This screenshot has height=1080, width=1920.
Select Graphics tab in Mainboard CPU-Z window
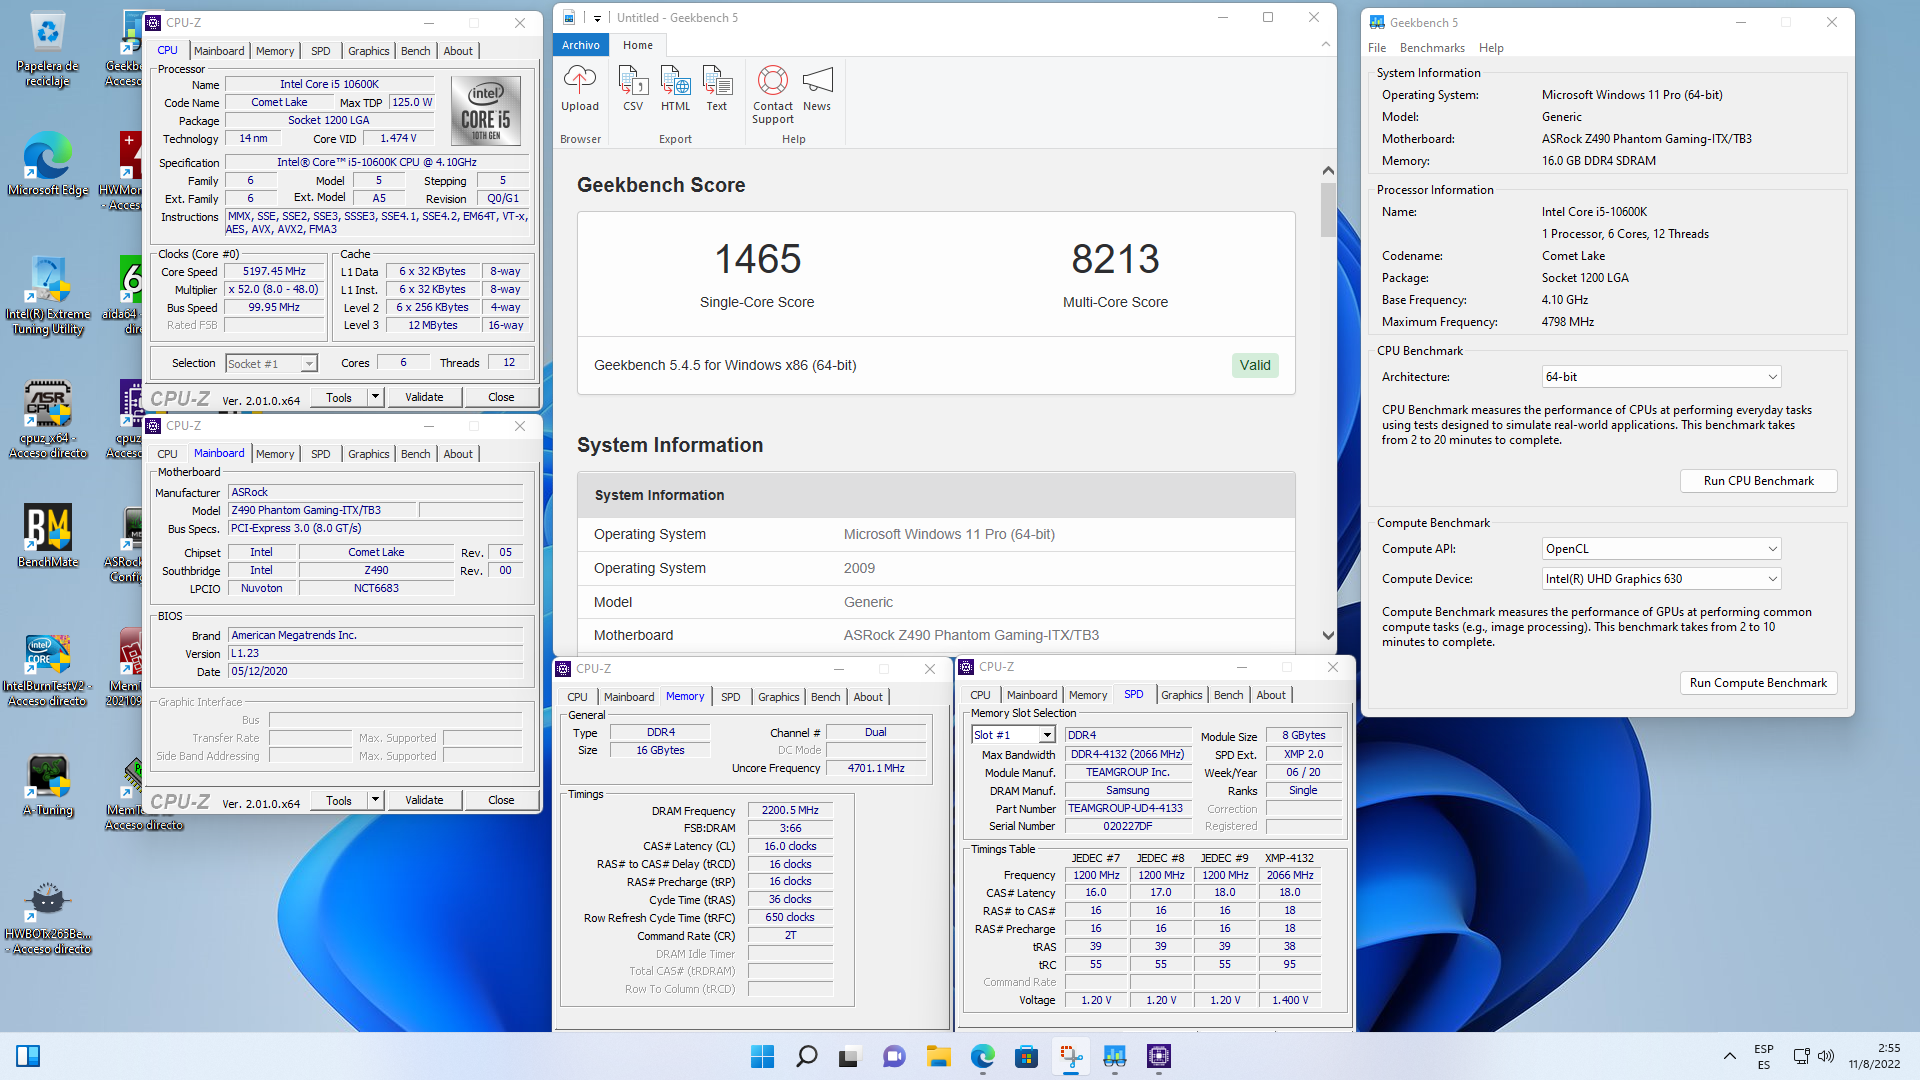368,454
